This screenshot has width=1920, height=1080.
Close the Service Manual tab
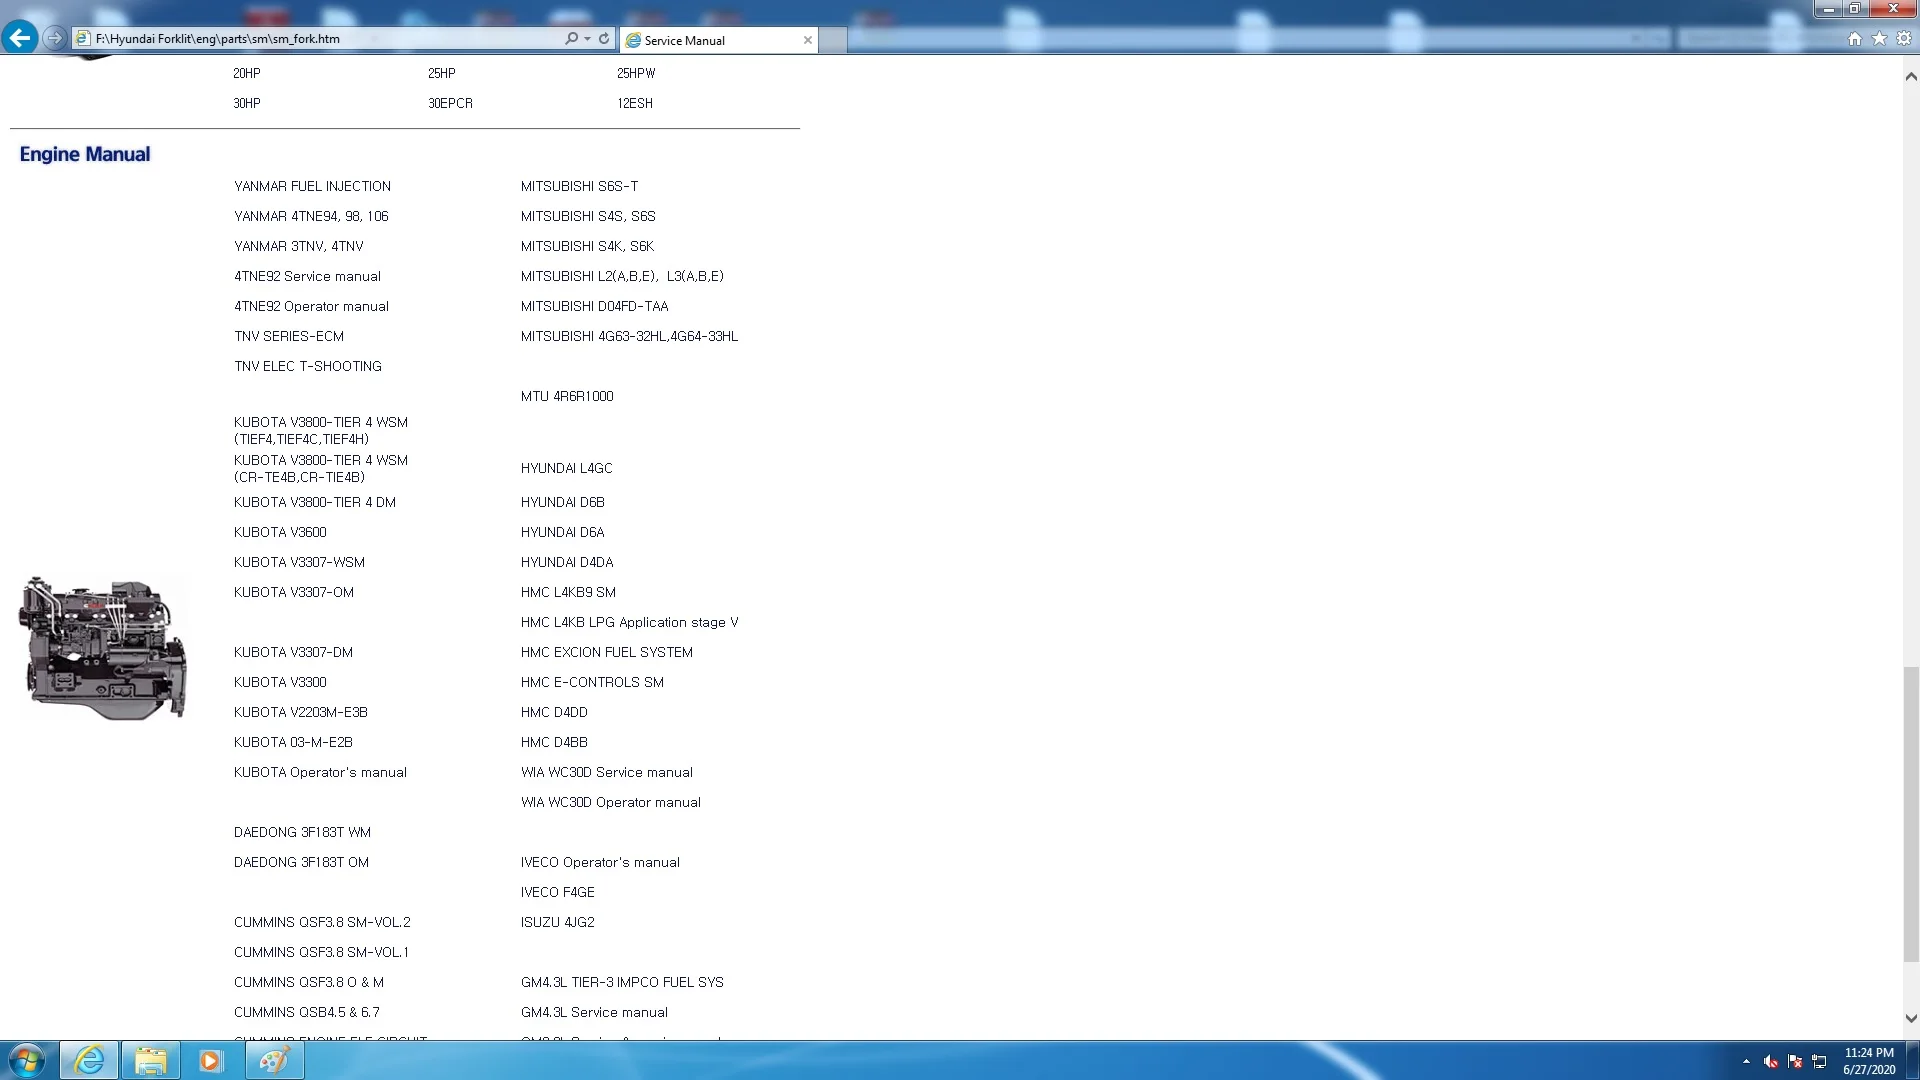[x=808, y=40]
